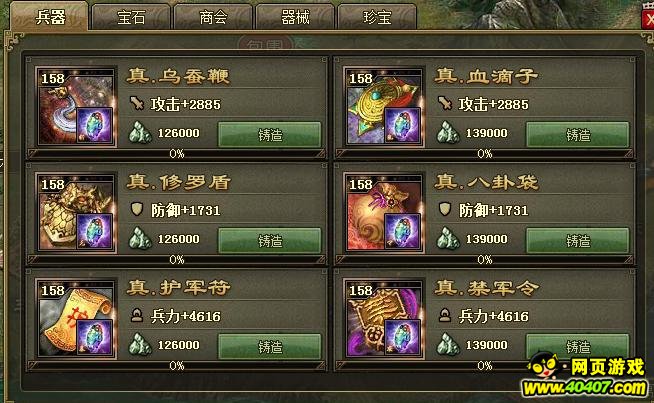Open the 真.禁军令 token icon
This screenshot has width=654, height=403.
384,320
